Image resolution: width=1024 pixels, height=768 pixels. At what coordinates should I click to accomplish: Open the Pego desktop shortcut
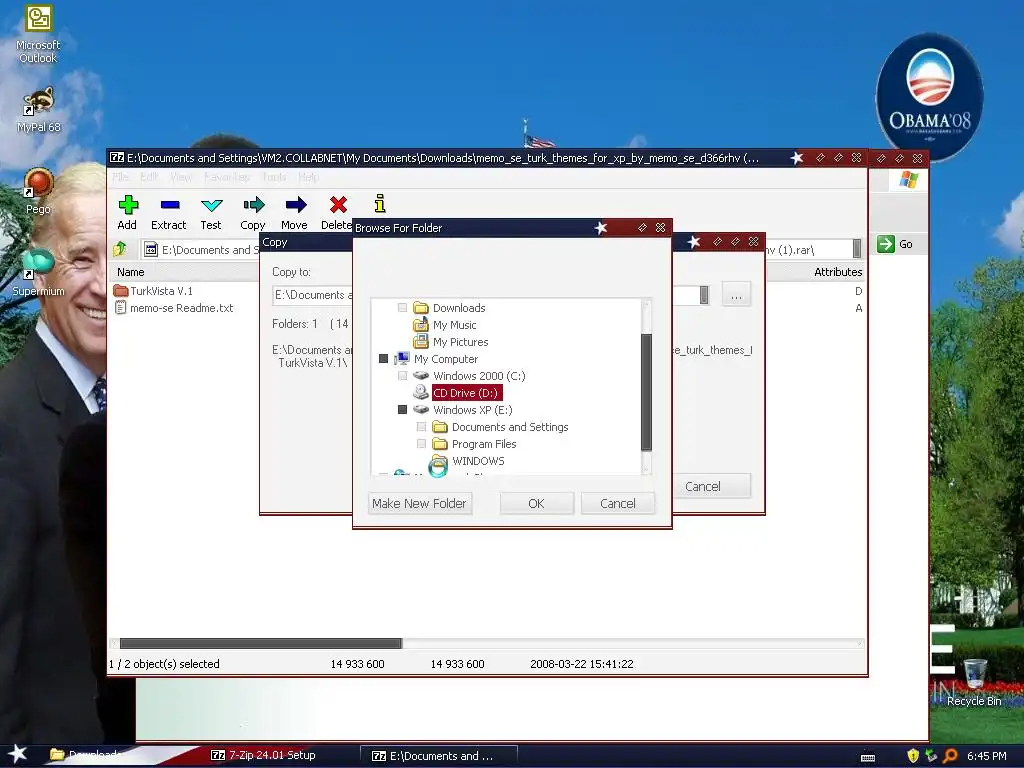point(38,183)
